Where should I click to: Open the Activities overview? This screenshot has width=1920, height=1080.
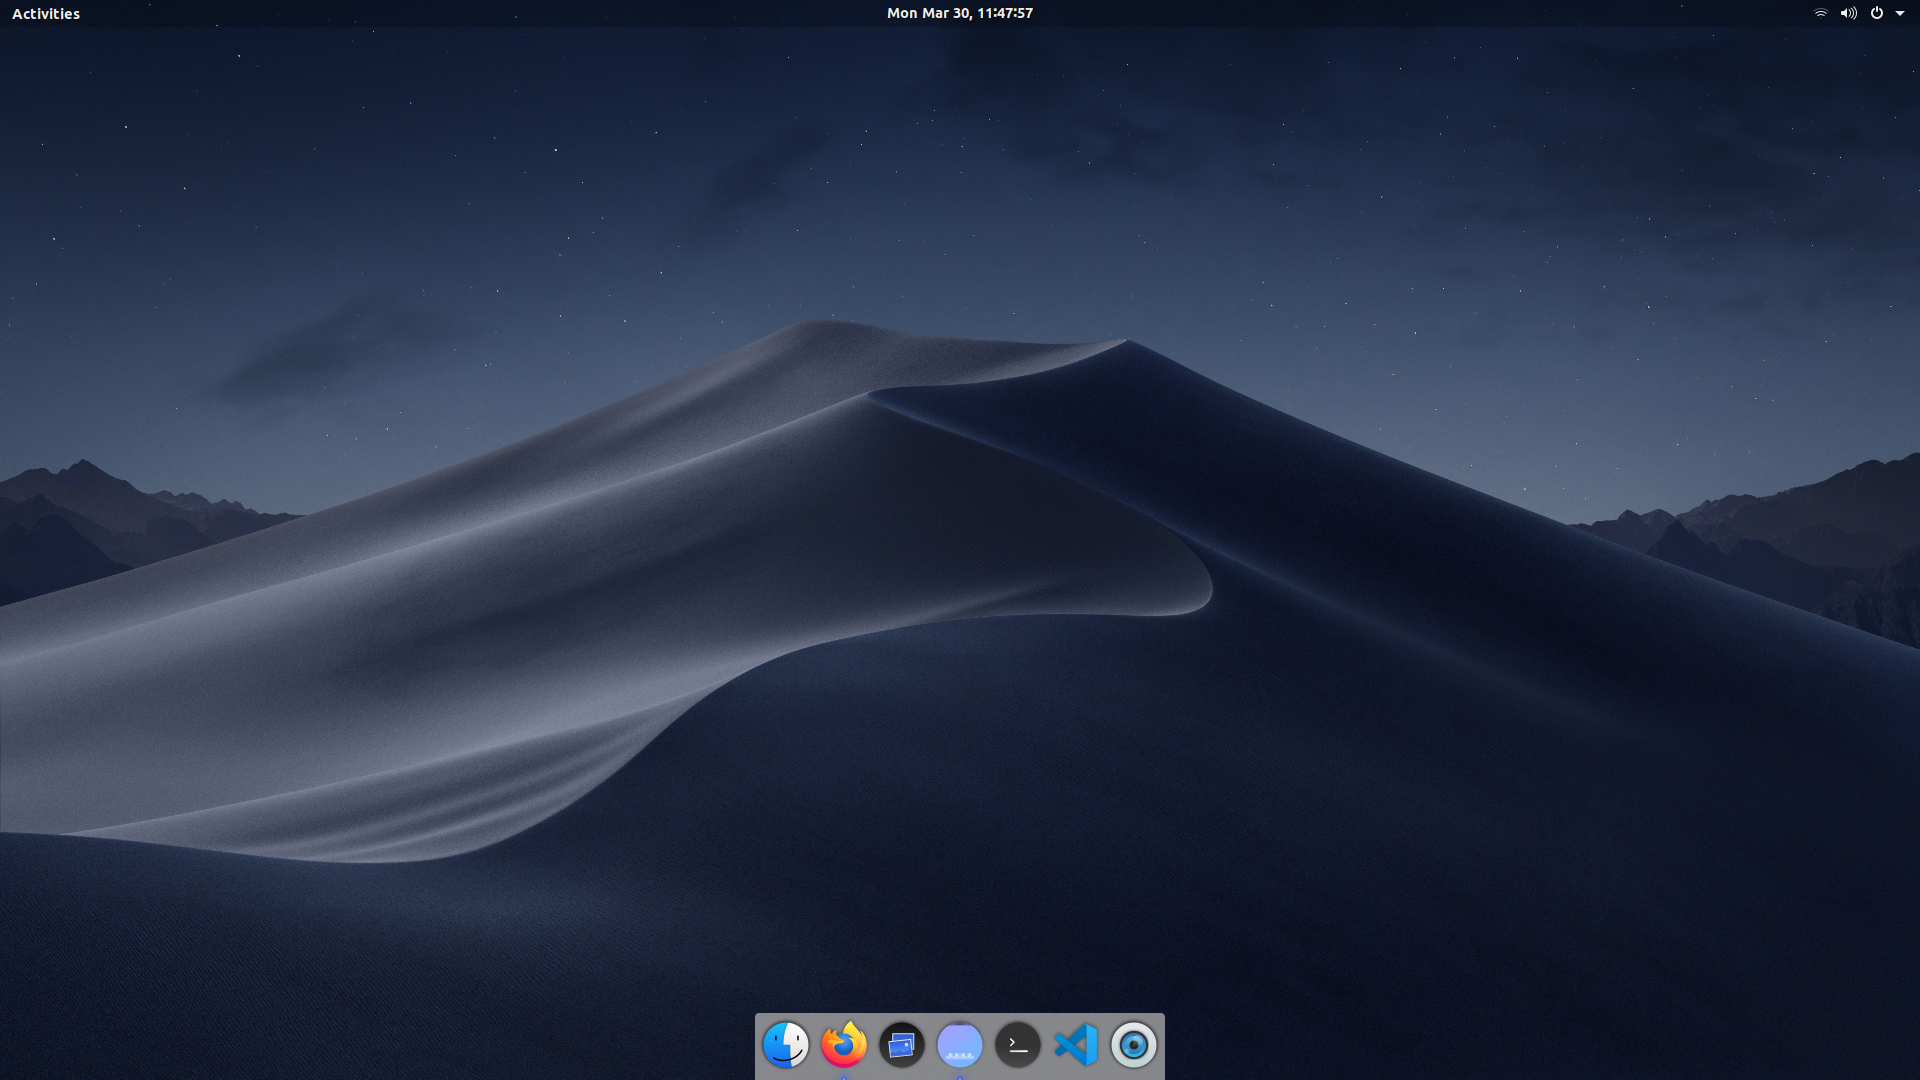tap(46, 14)
